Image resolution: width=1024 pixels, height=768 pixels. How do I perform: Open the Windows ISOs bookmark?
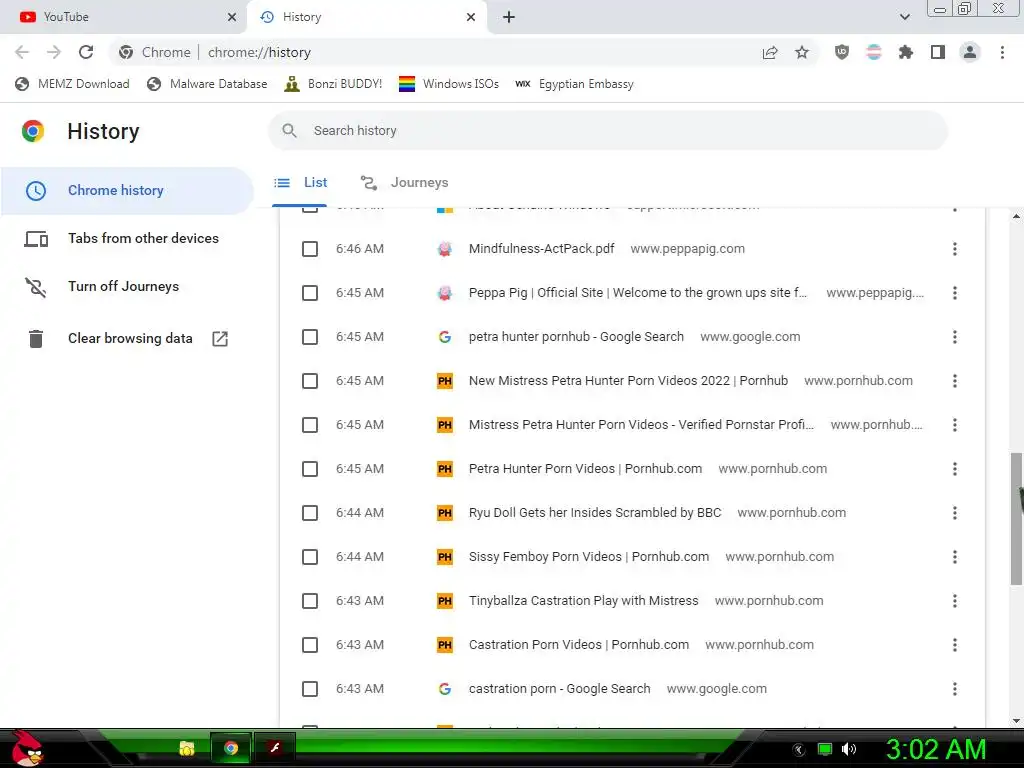click(449, 84)
